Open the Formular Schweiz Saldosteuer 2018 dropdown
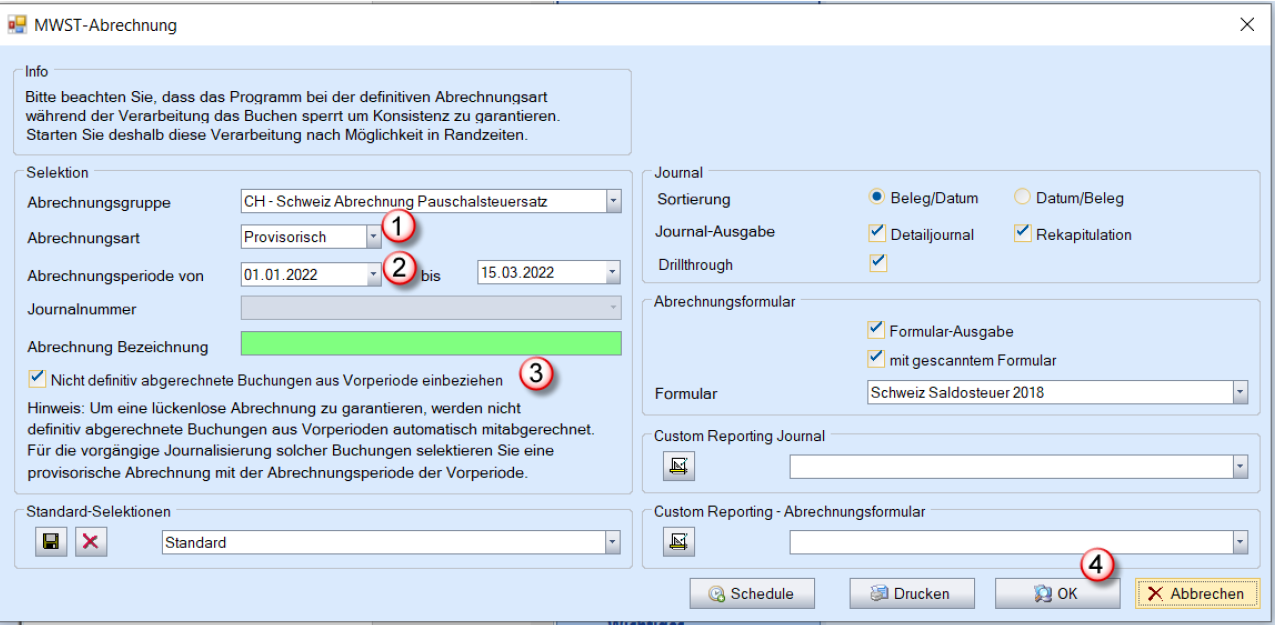The height and width of the screenshot is (625, 1275). 1241,393
